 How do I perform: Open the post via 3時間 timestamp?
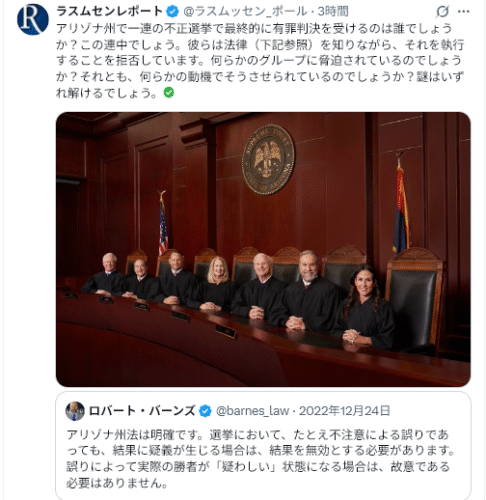tap(333, 12)
